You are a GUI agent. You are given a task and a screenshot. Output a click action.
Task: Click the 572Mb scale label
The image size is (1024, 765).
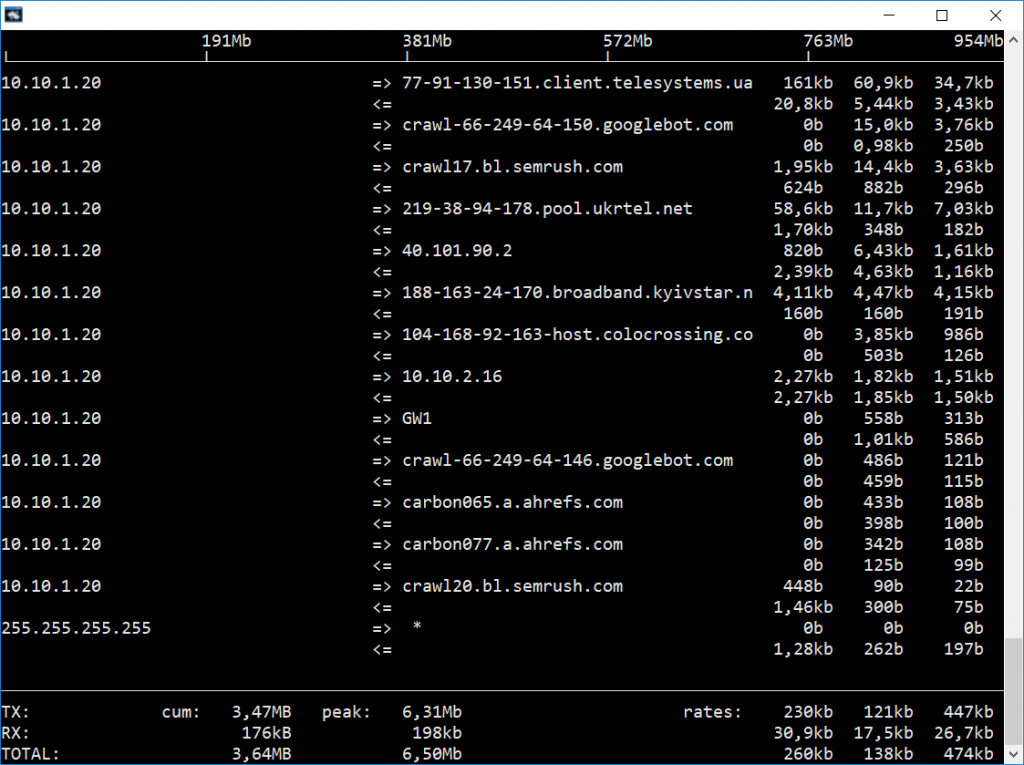coord(628,41)
